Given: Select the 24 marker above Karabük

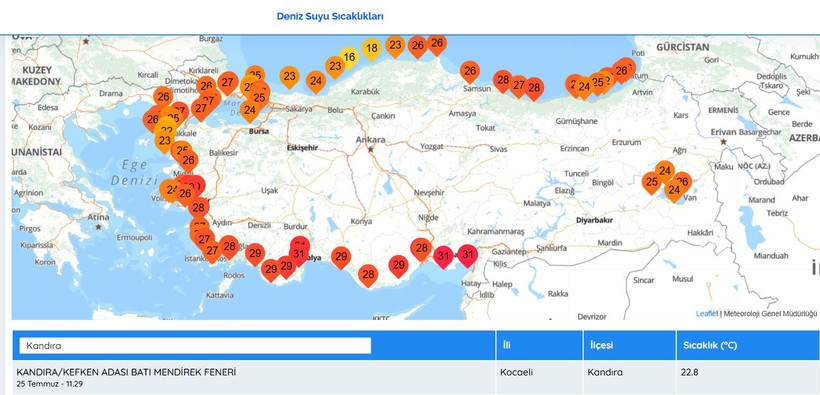Looking at the screenshot, I should (316, 82).
